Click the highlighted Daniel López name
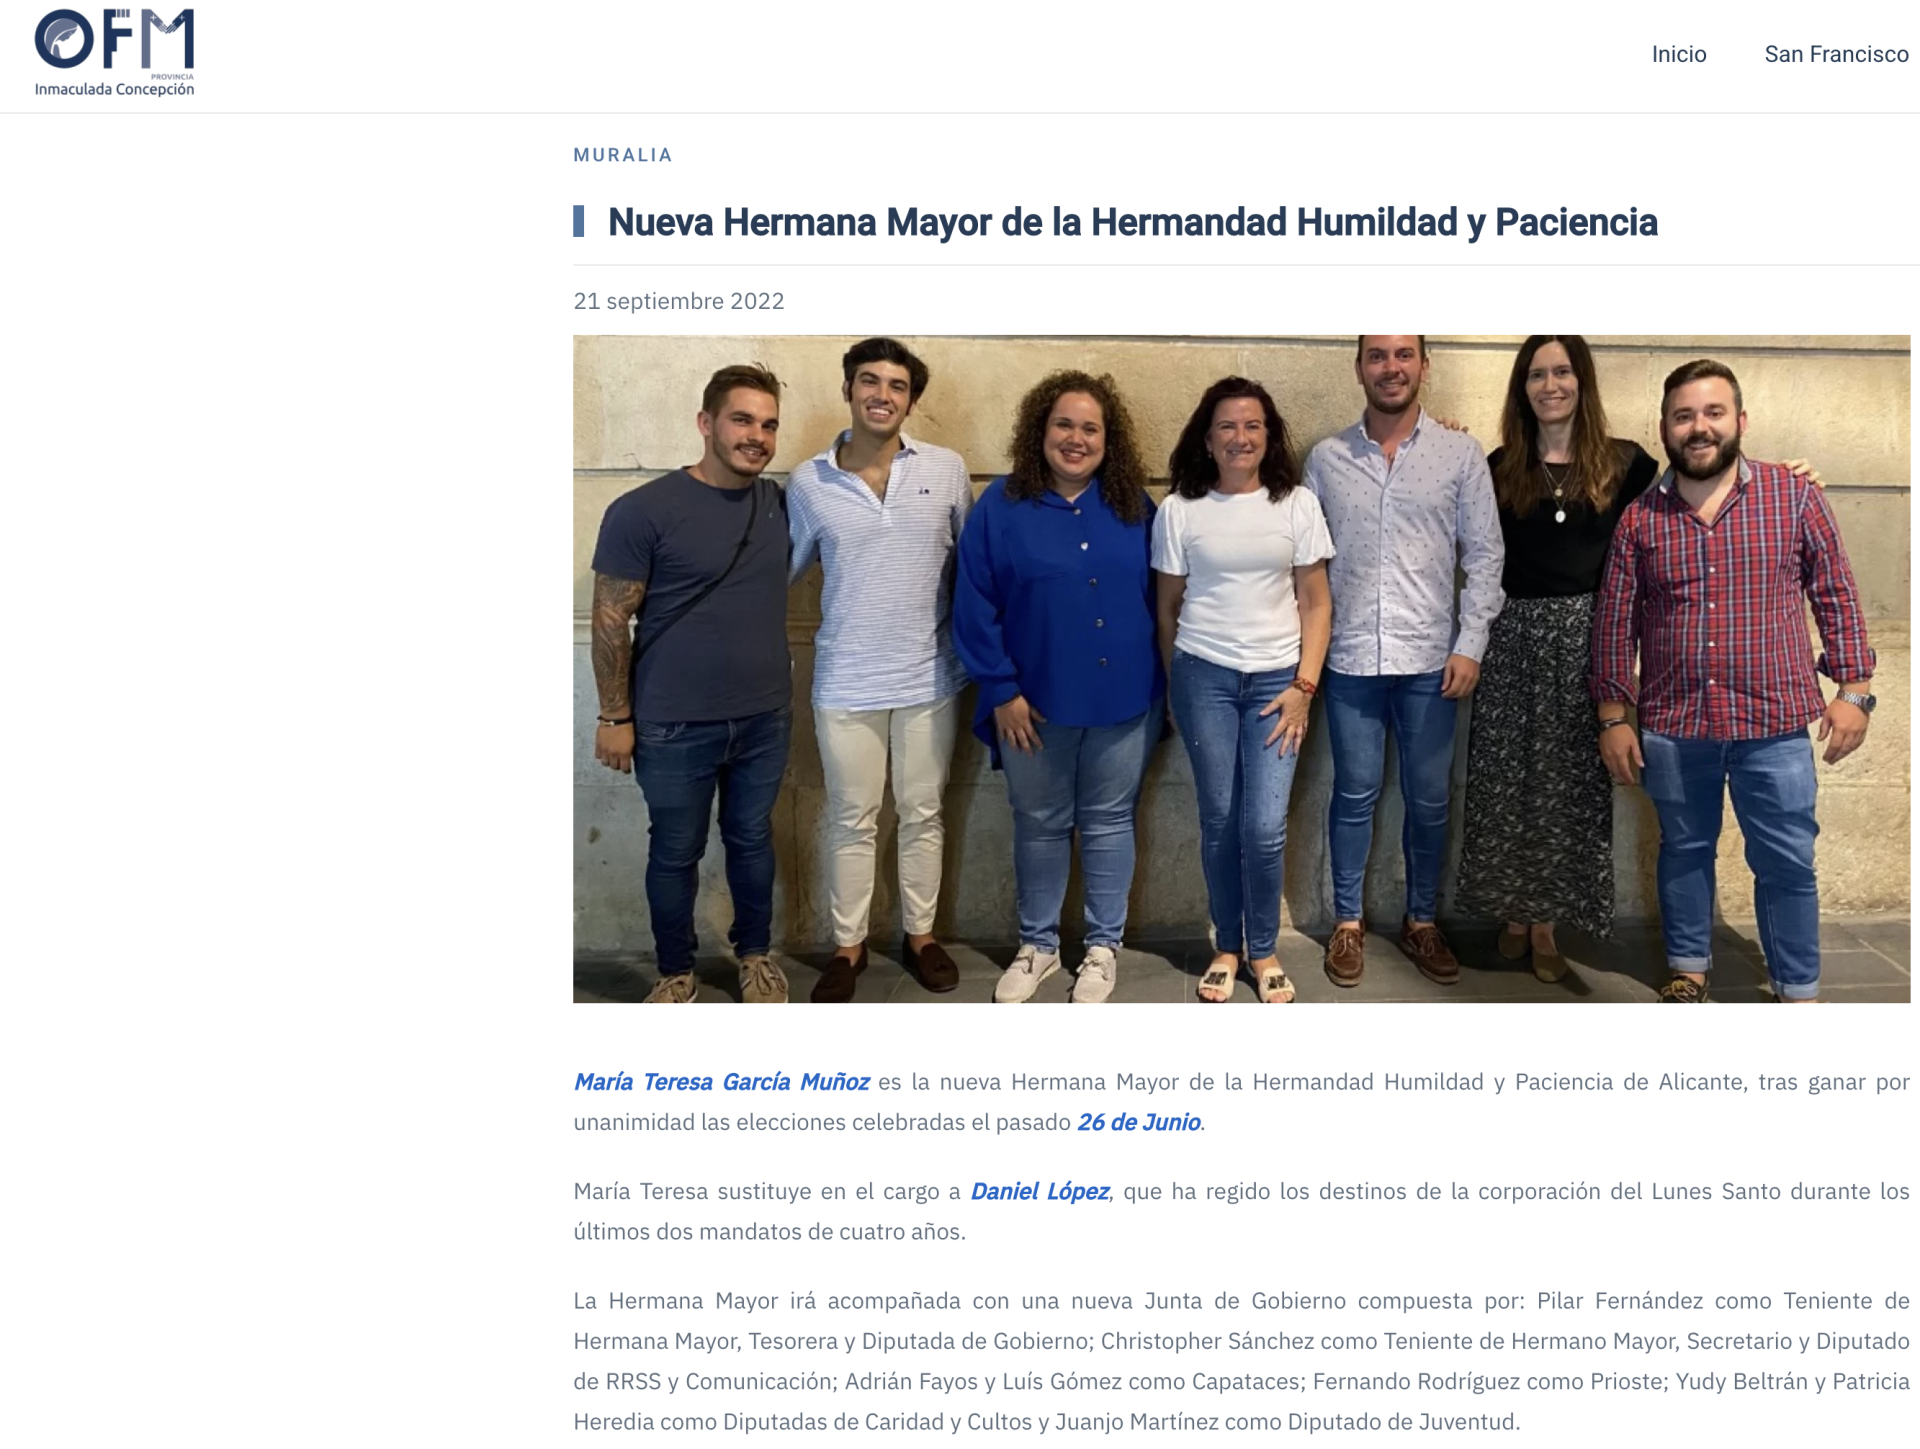Viewport: 1920px width, 1449px height. [1039, 1191]
